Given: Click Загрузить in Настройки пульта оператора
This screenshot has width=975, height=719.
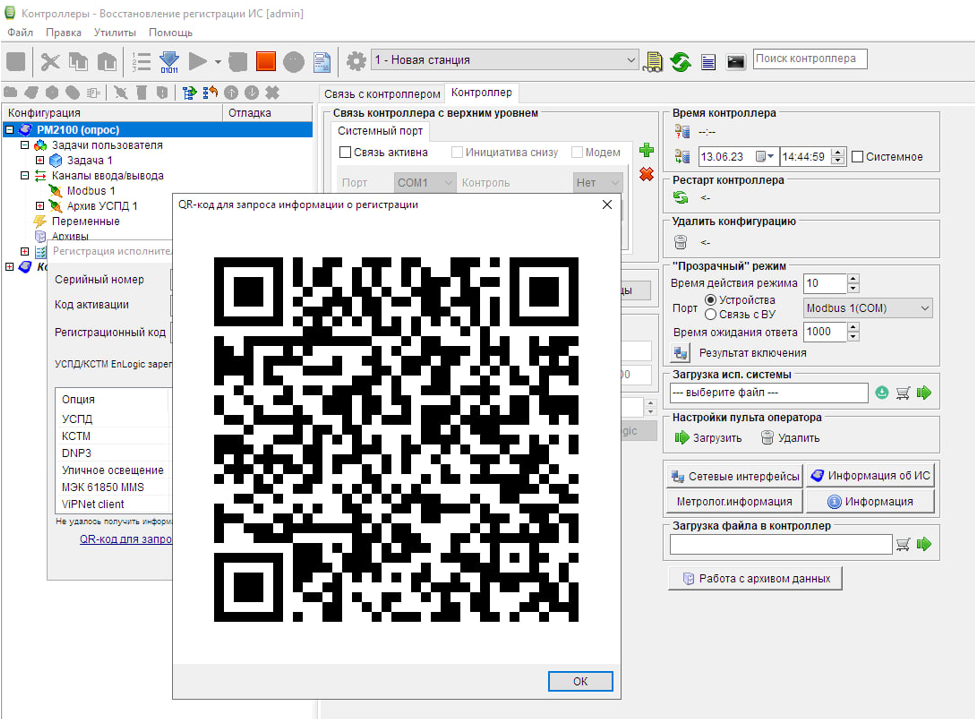Looking at the screenshot, I should point(708,438).
